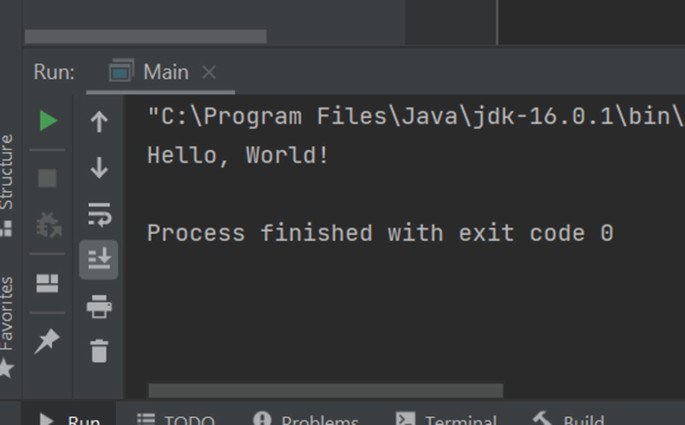Open the Restore Layout icon

[x=47, y=283]
